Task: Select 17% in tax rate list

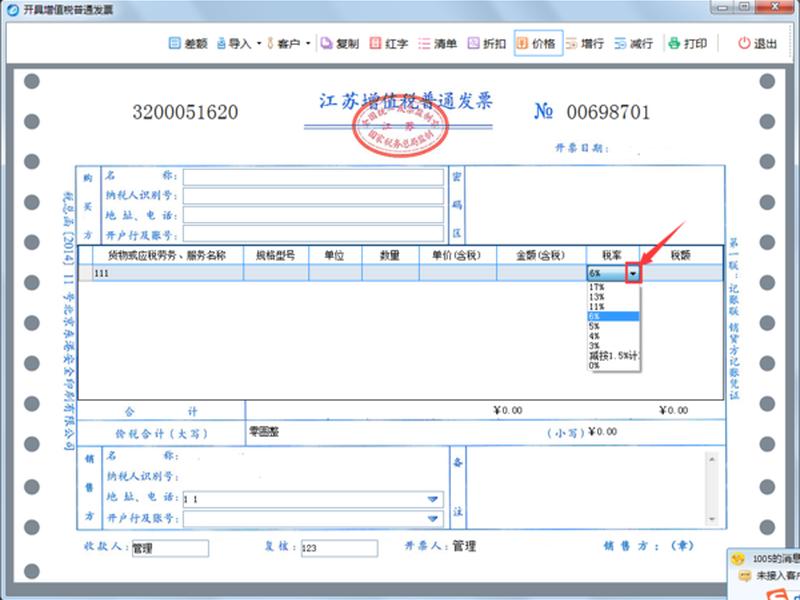Action: (613, 288)
